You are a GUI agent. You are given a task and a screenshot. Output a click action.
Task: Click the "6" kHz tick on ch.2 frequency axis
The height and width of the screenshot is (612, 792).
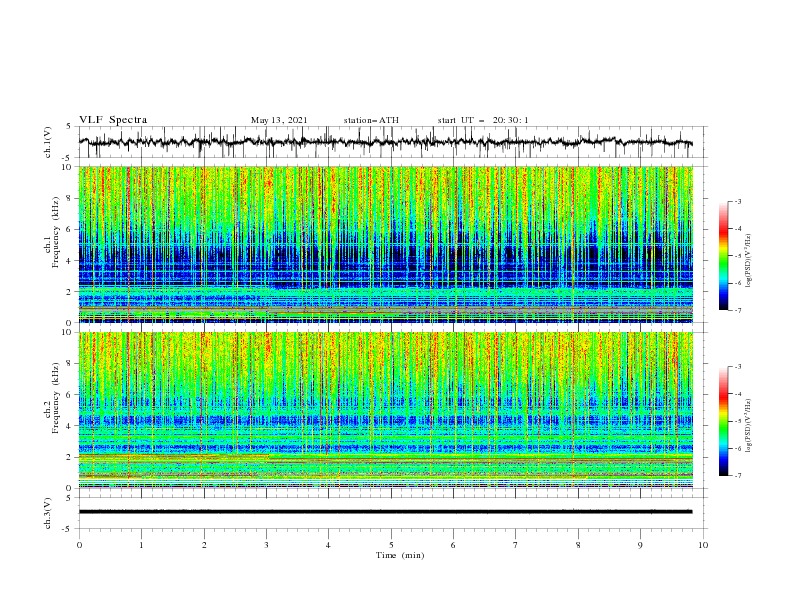pos(70,394)
